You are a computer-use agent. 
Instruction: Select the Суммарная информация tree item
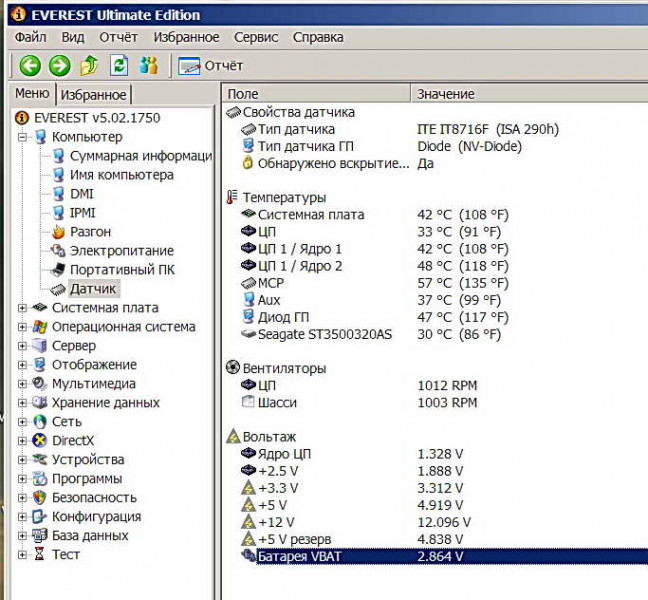point(139,156)
